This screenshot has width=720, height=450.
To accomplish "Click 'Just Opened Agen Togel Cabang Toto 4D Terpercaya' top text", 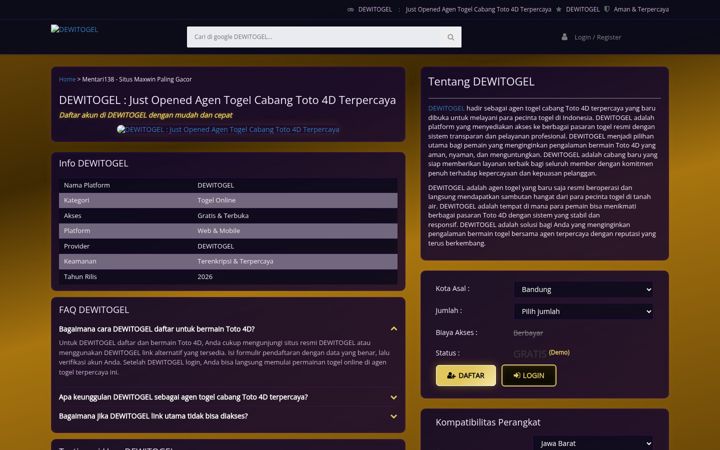I will pyautogui.click(x=478, y=9).
